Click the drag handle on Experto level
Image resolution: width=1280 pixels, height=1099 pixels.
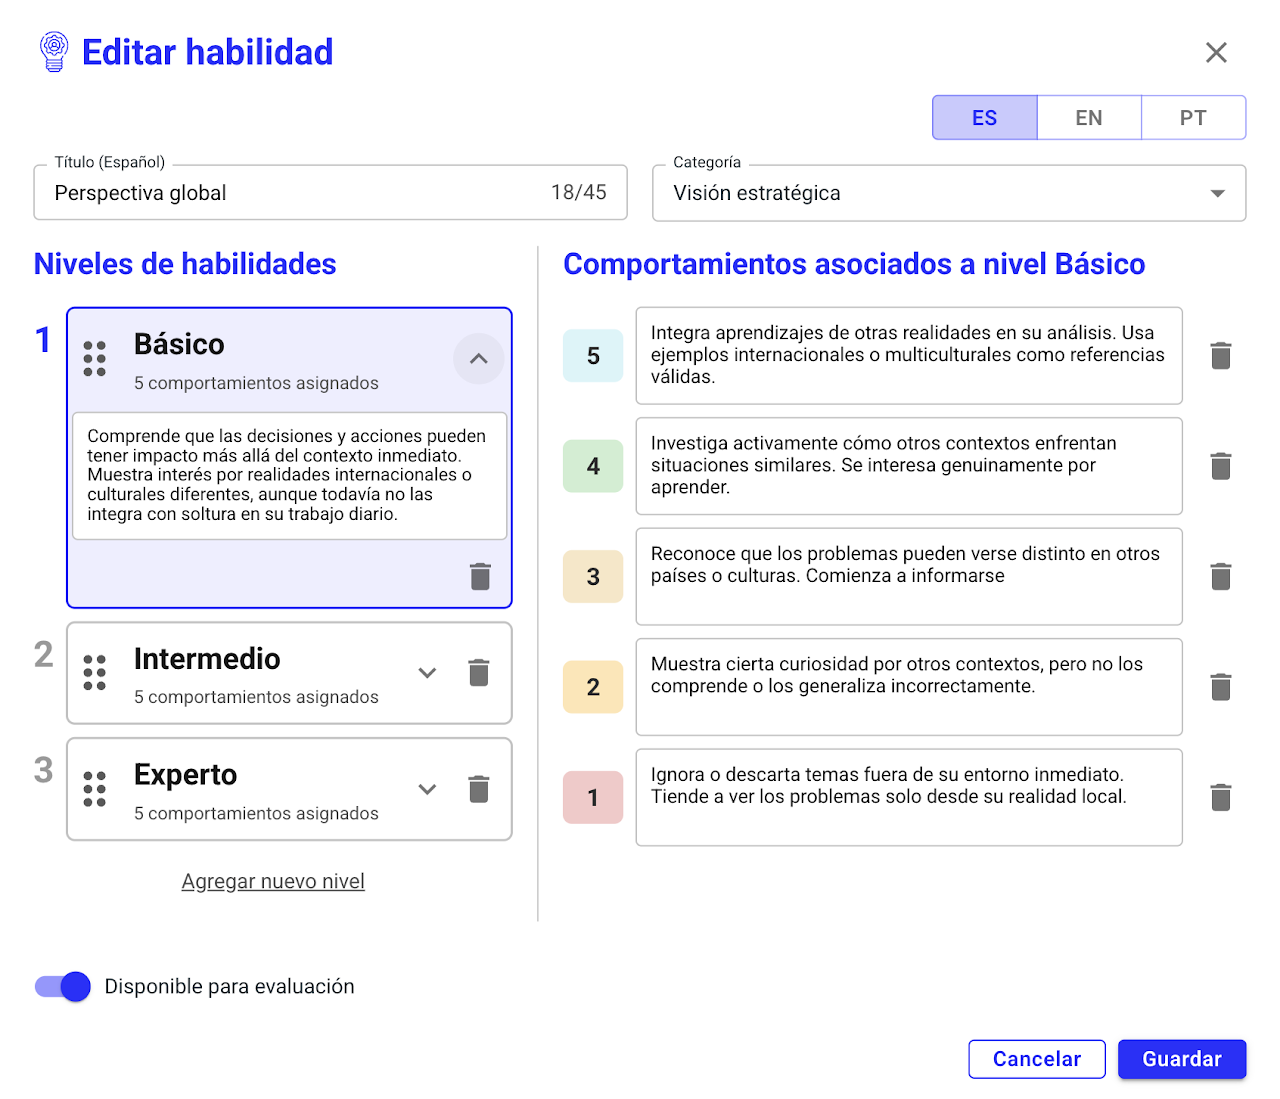coord(95,789)
